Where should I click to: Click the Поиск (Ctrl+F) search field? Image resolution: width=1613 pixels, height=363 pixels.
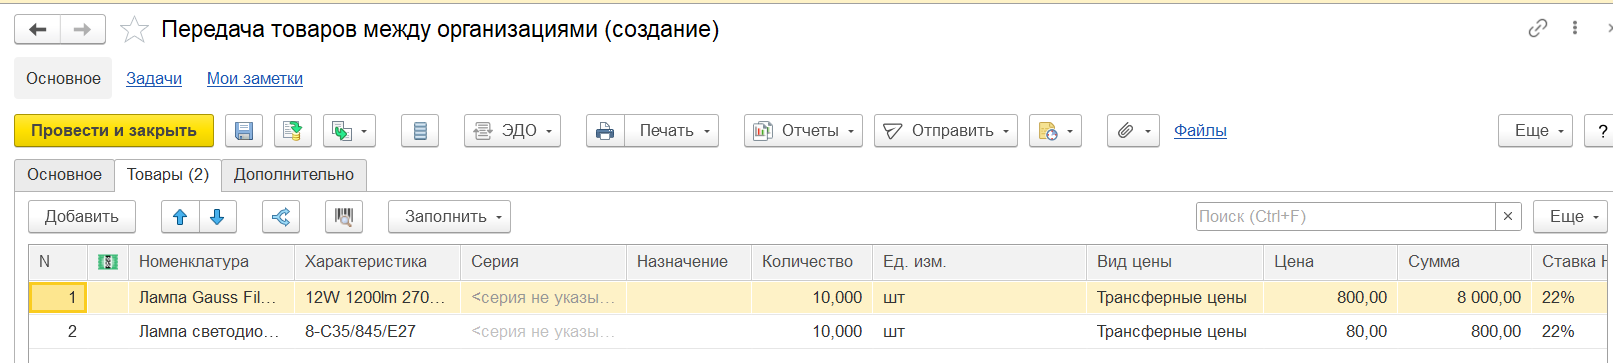point(1346,217)
